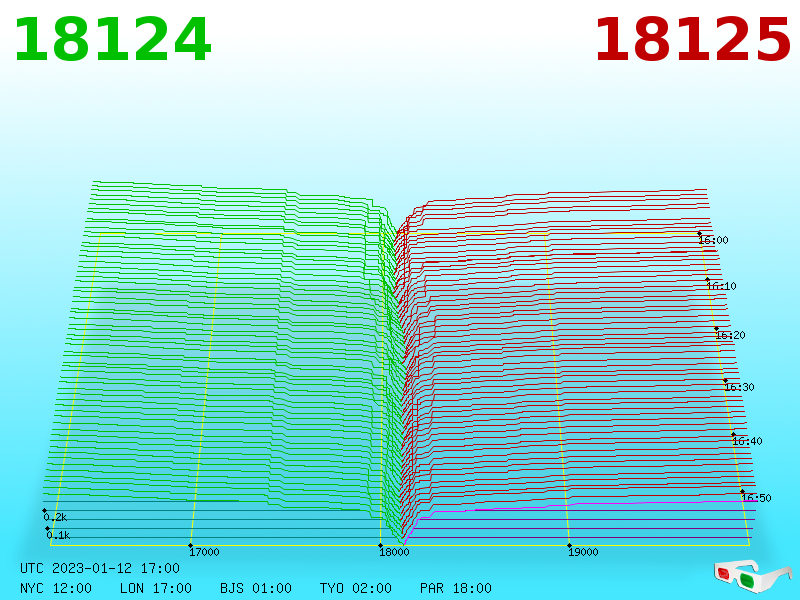Click the 19000 price axis label
Viewport: 800px width, 600px height.
click(583, 552)
